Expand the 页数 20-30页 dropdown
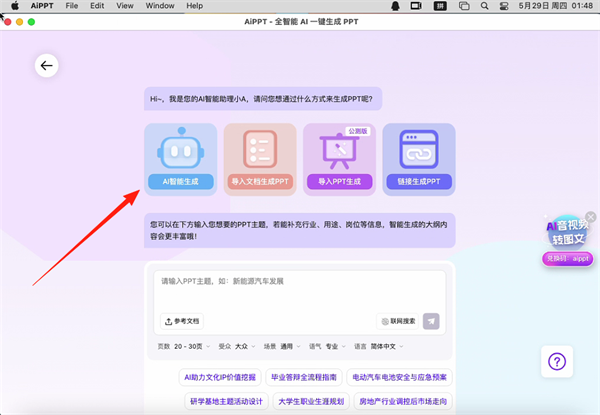Screen dimensions: 600x415 (x=184, y=347)
